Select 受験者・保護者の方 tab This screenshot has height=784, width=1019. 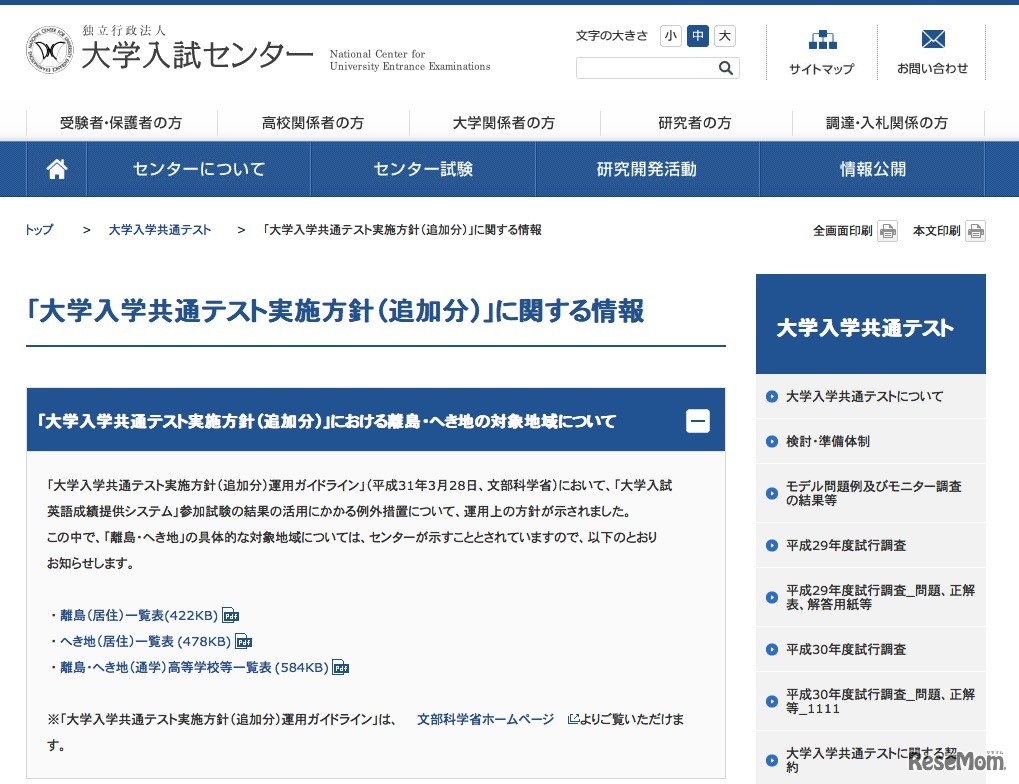click(122, 122)
